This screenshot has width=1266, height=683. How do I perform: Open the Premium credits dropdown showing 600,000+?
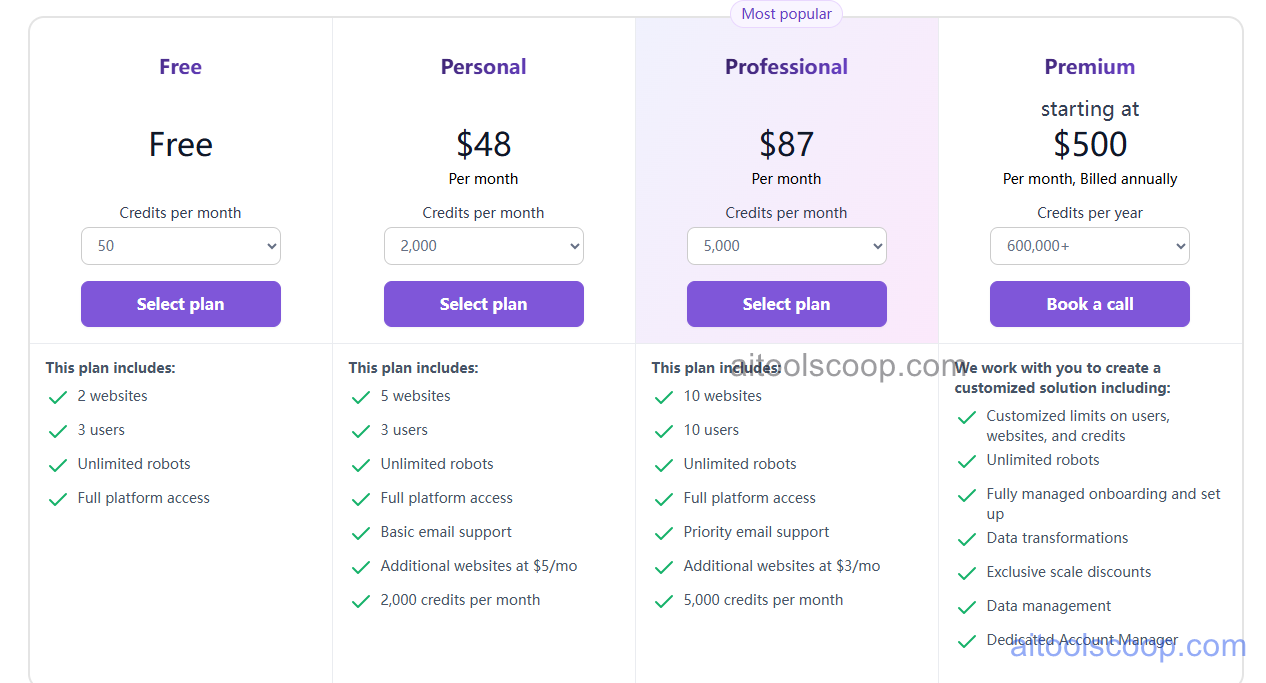1089,245
